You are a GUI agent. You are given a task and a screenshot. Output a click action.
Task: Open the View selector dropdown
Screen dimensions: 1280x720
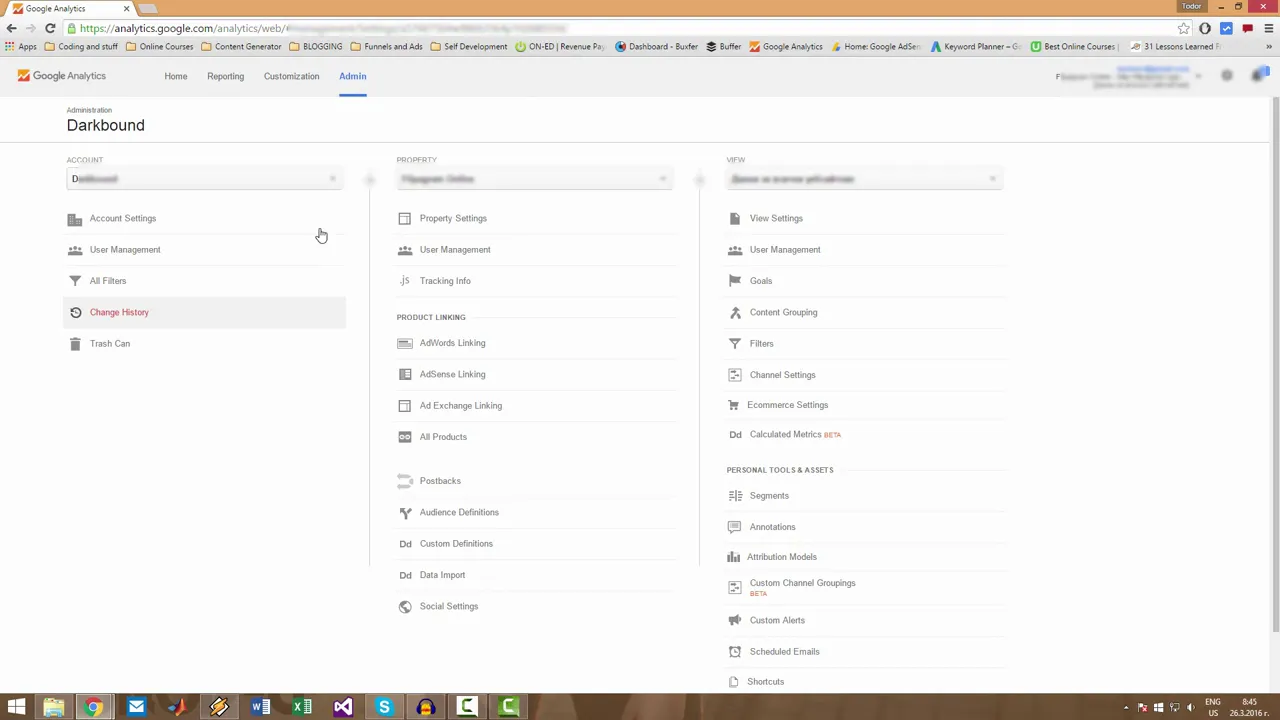click(864, 179)
